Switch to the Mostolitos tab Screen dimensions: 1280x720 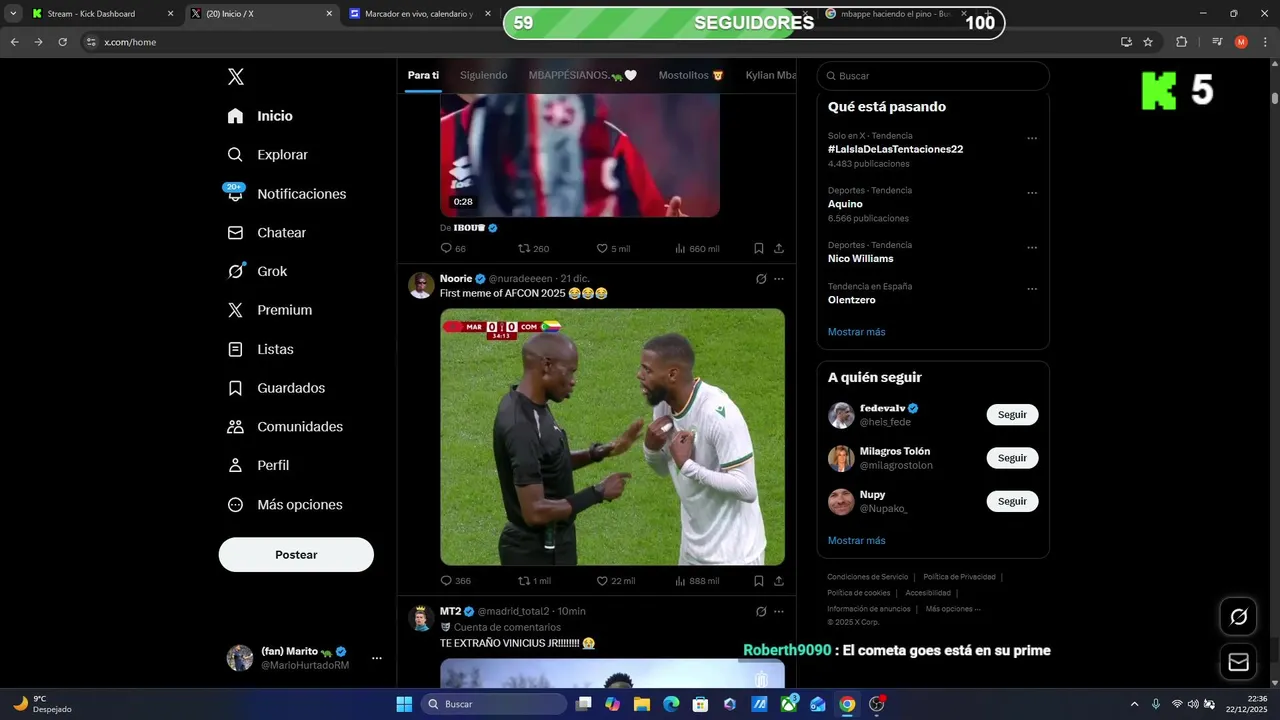(690, 75)
